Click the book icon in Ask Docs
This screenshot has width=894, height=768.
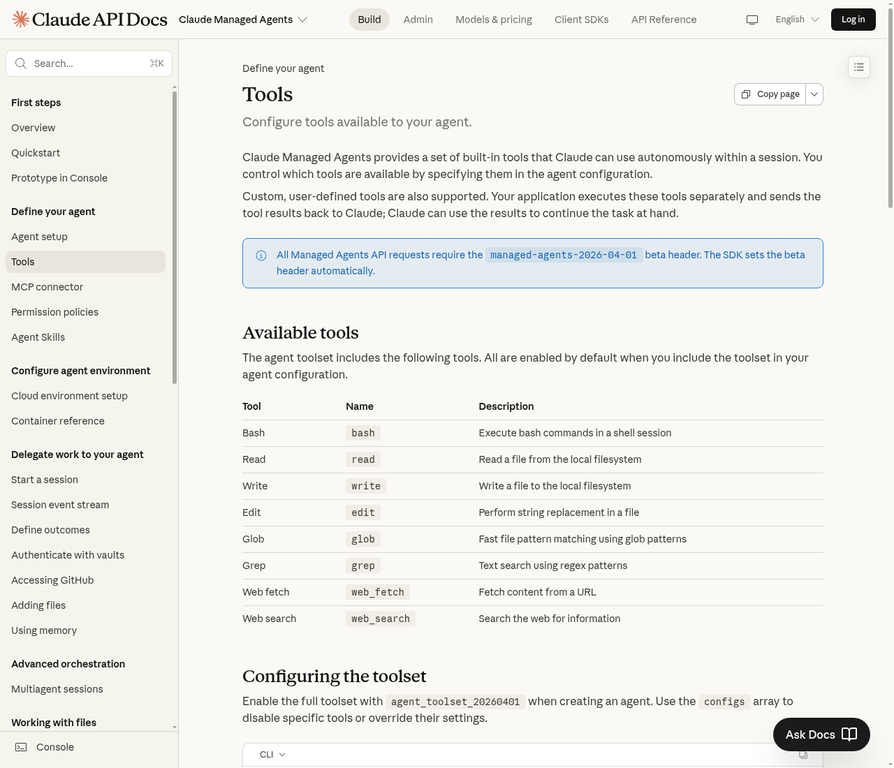849,734
